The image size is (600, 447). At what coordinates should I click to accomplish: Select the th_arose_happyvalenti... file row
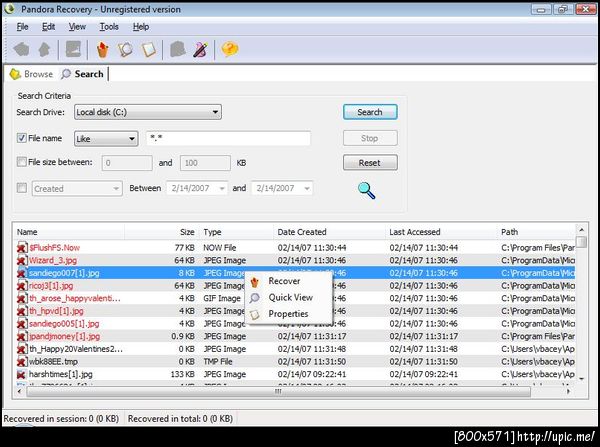point(295,298)
